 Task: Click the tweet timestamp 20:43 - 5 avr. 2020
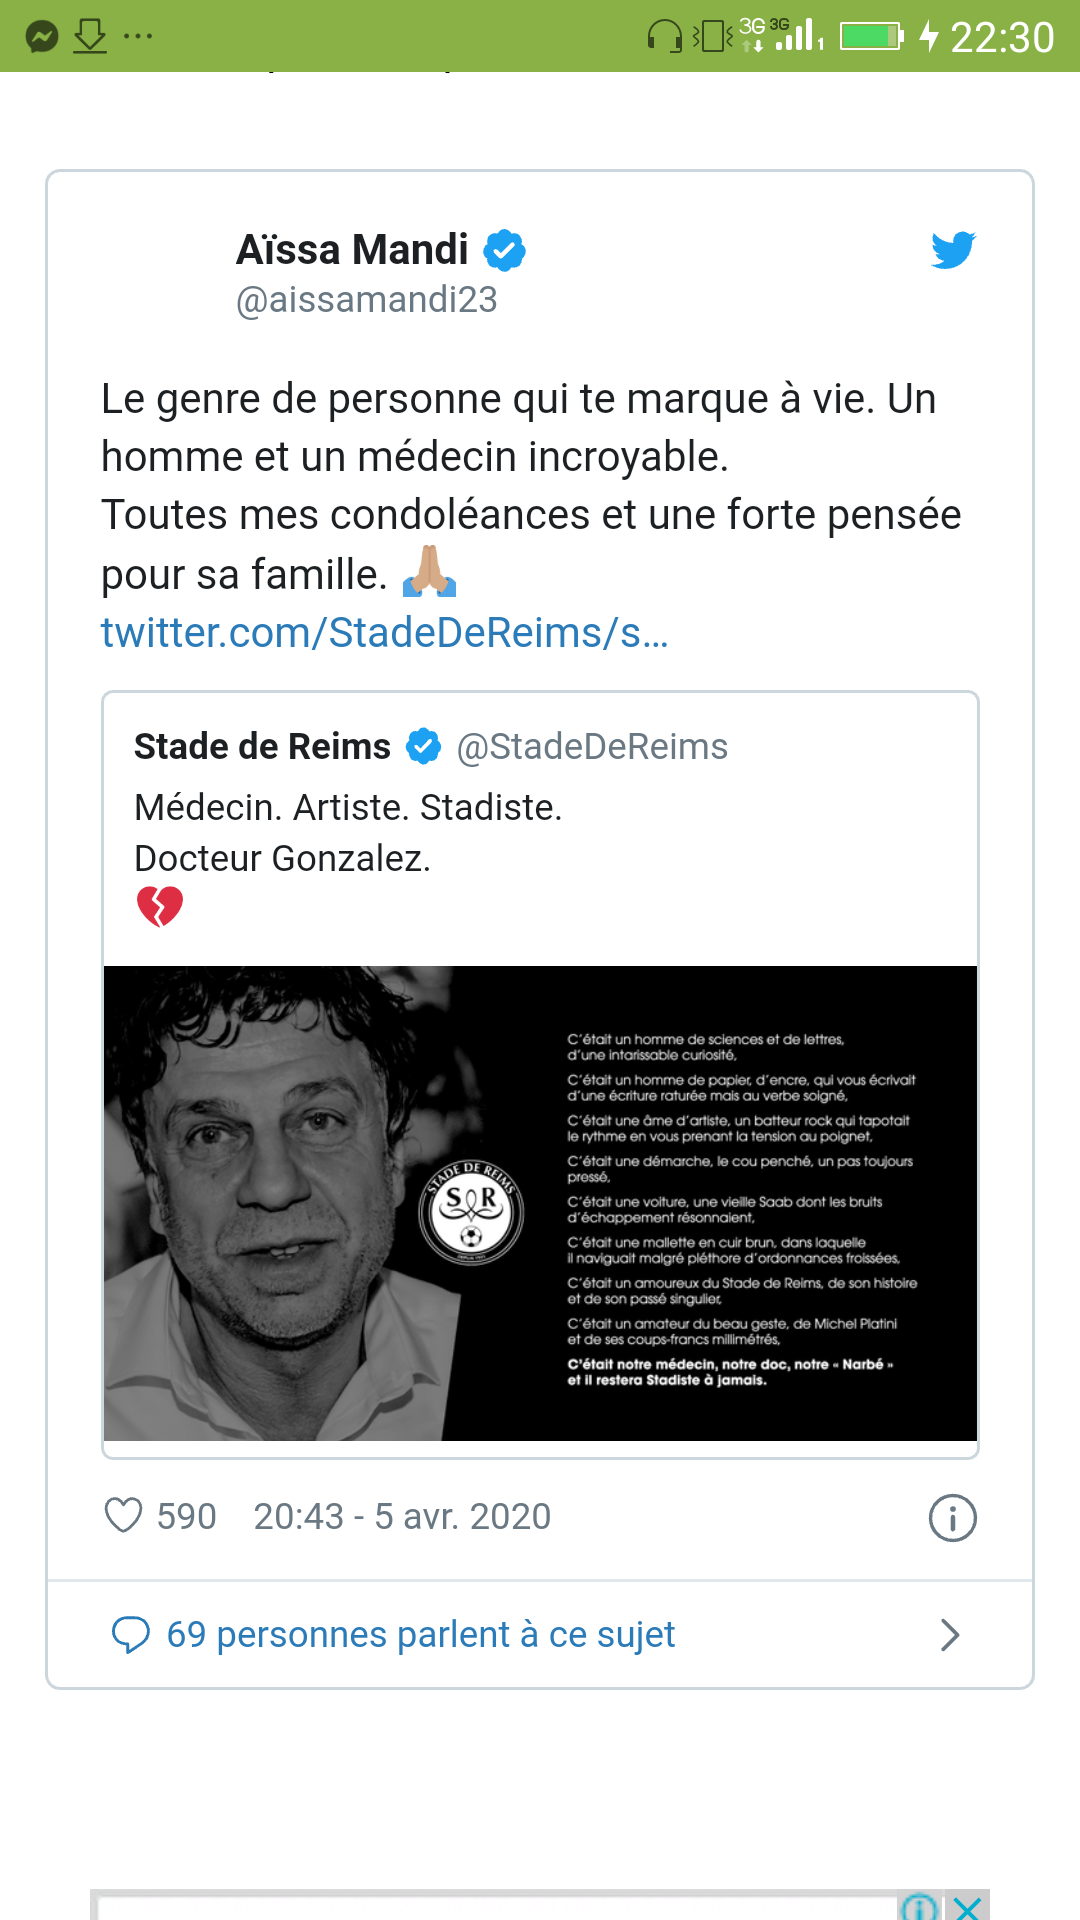[x=402, y=1517]
